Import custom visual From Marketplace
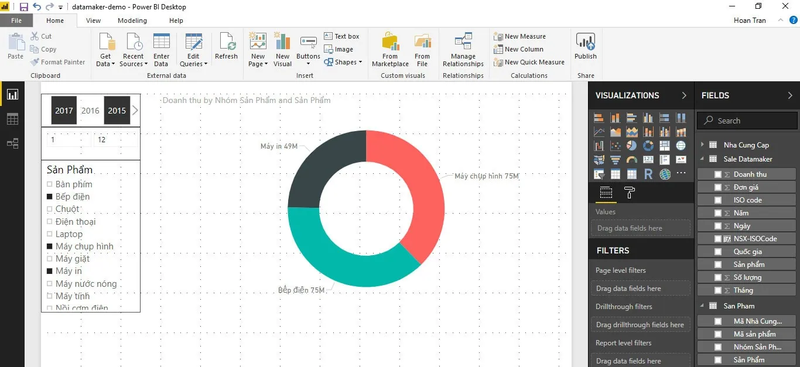This screenshot has height=367, width=800. tap(390, 50)
